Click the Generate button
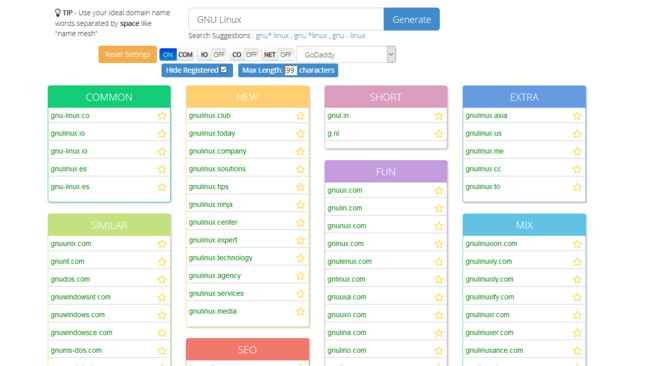 (412, 19)
